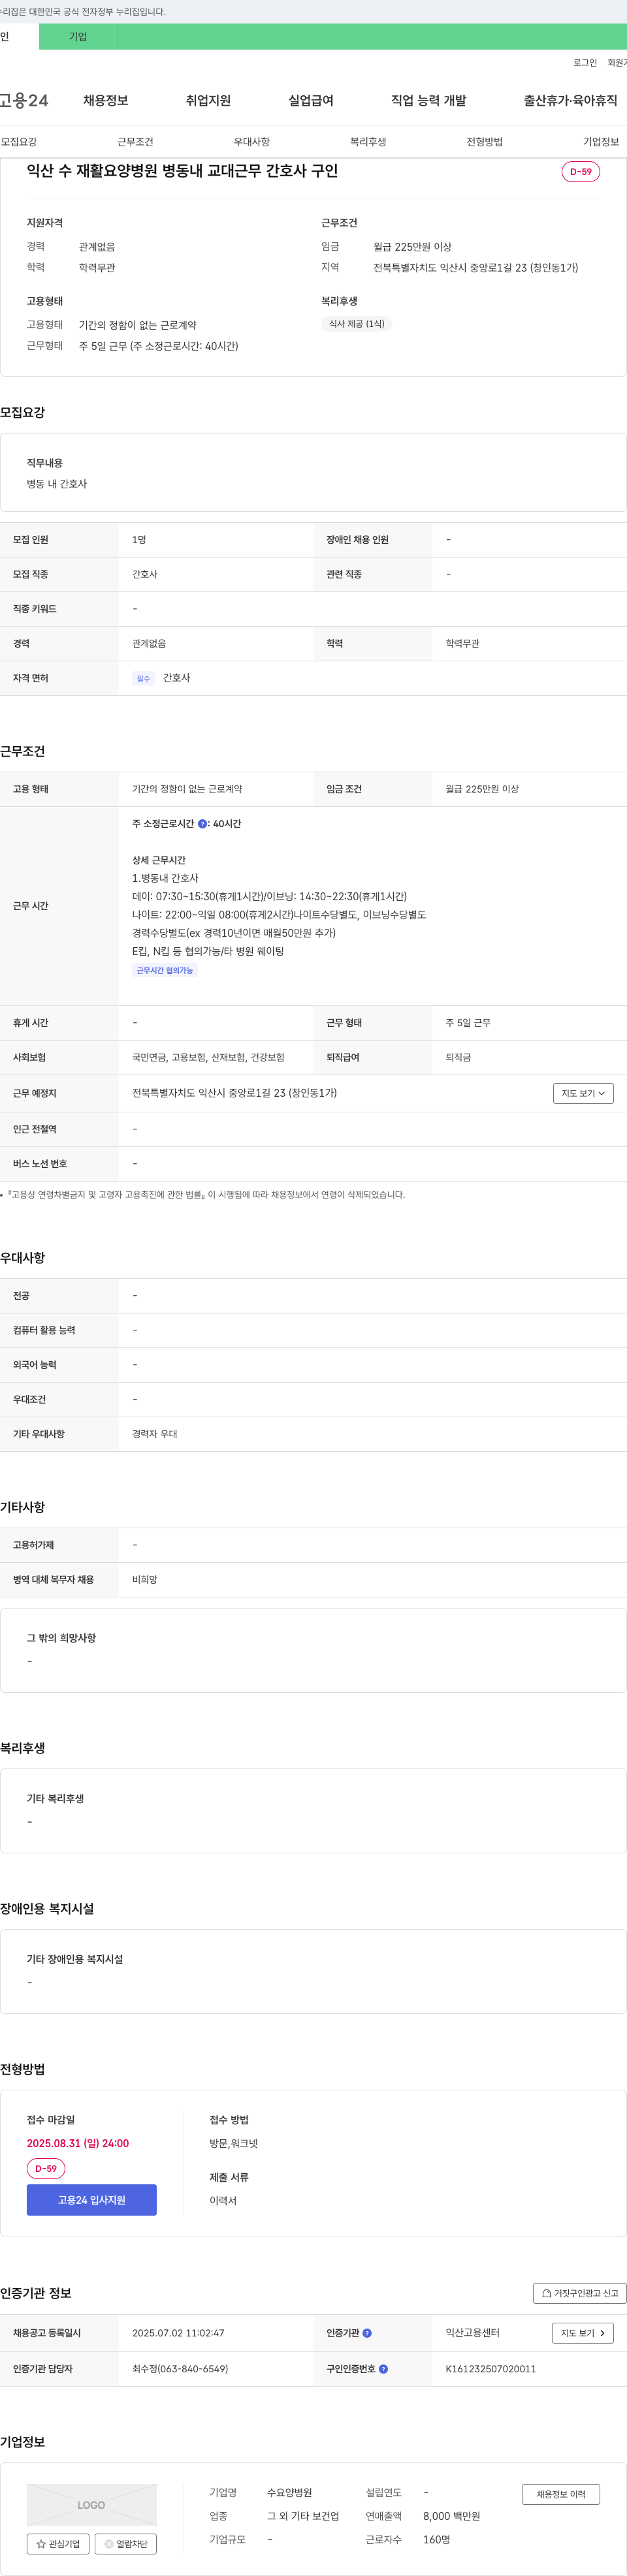Click the registration date 2025.07.02 11:02:47

point(178,2333)
